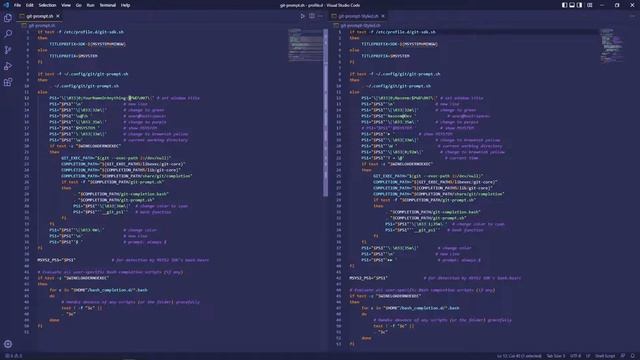This screenshot has height=360, width=640.
Task: Open the Run menu
Action: 90,5
